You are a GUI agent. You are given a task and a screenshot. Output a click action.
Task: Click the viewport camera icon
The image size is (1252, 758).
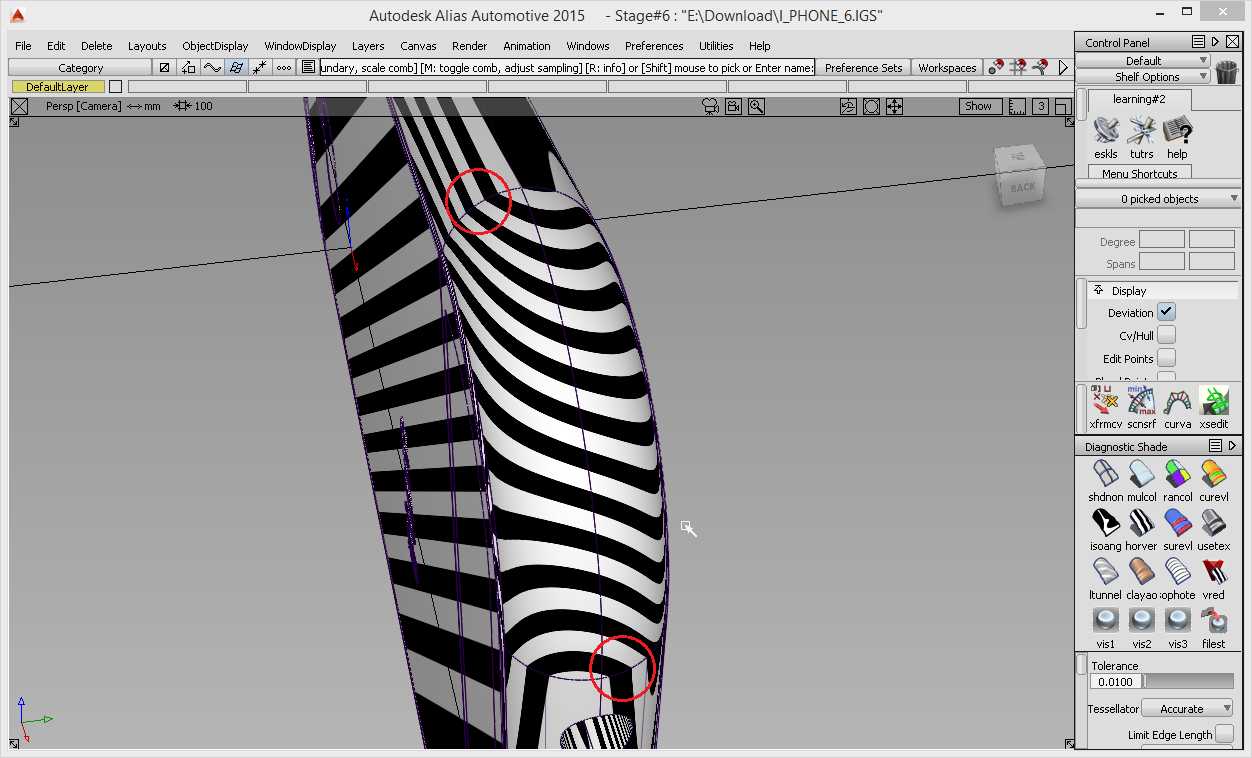[x=710, y=106]
